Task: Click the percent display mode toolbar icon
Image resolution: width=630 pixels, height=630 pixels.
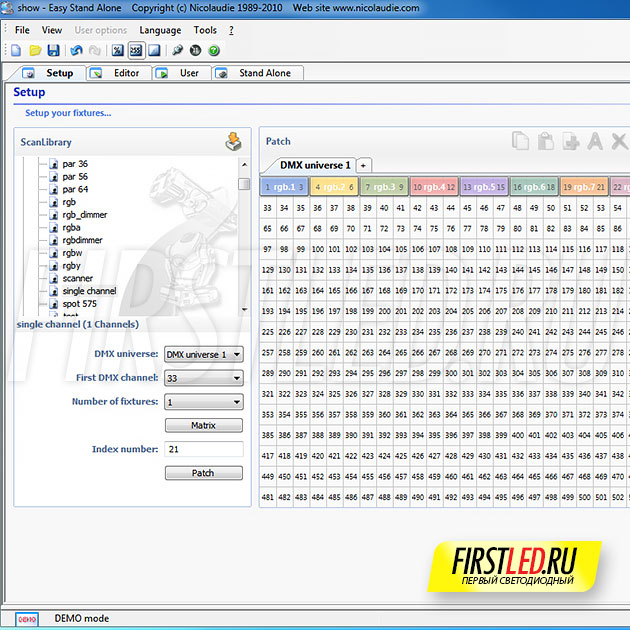Action: click(x=117, y=50)
